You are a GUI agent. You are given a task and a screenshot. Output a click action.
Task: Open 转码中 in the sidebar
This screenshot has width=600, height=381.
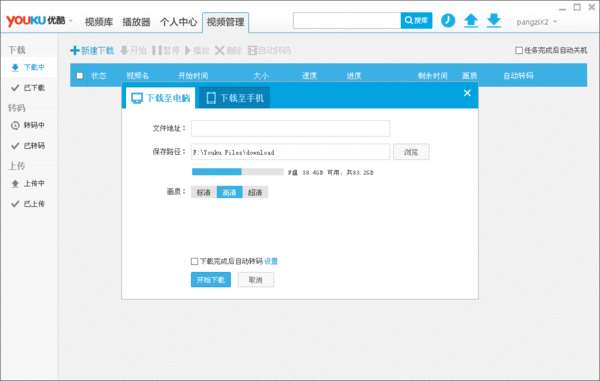coord(28,125)
